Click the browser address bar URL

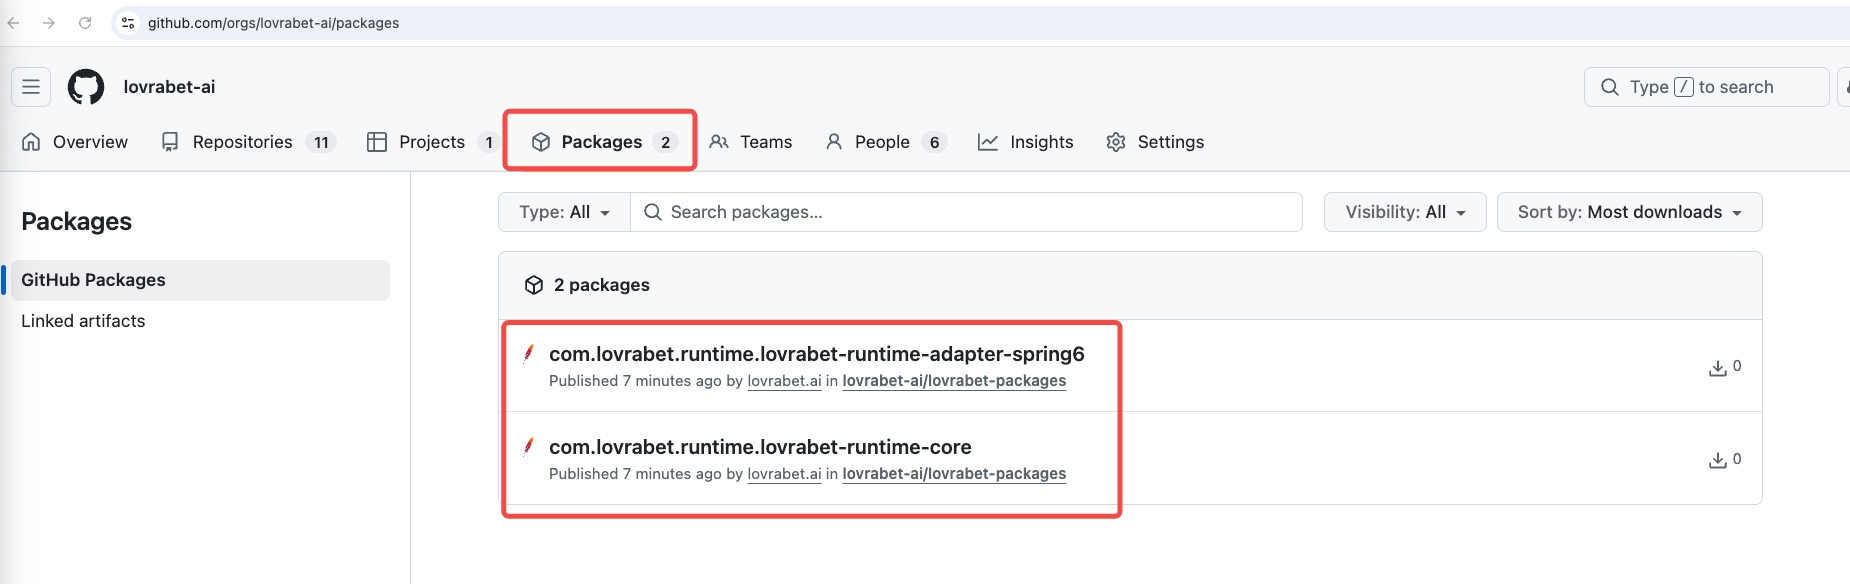(273, 23)
